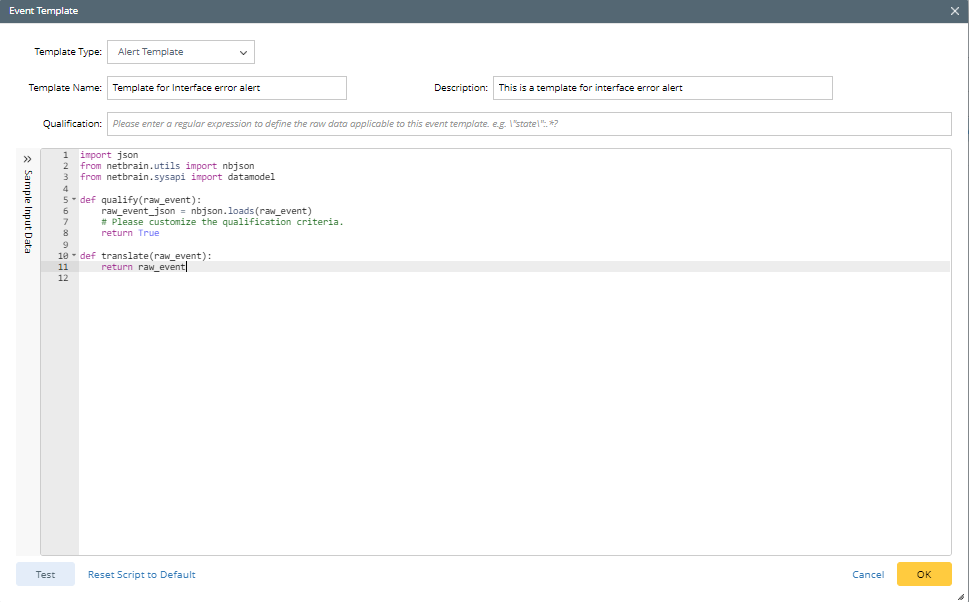The height and width of the screenshot is (602, 969).
Task: Click the 'import json' code line
Action: coord(109,155)
